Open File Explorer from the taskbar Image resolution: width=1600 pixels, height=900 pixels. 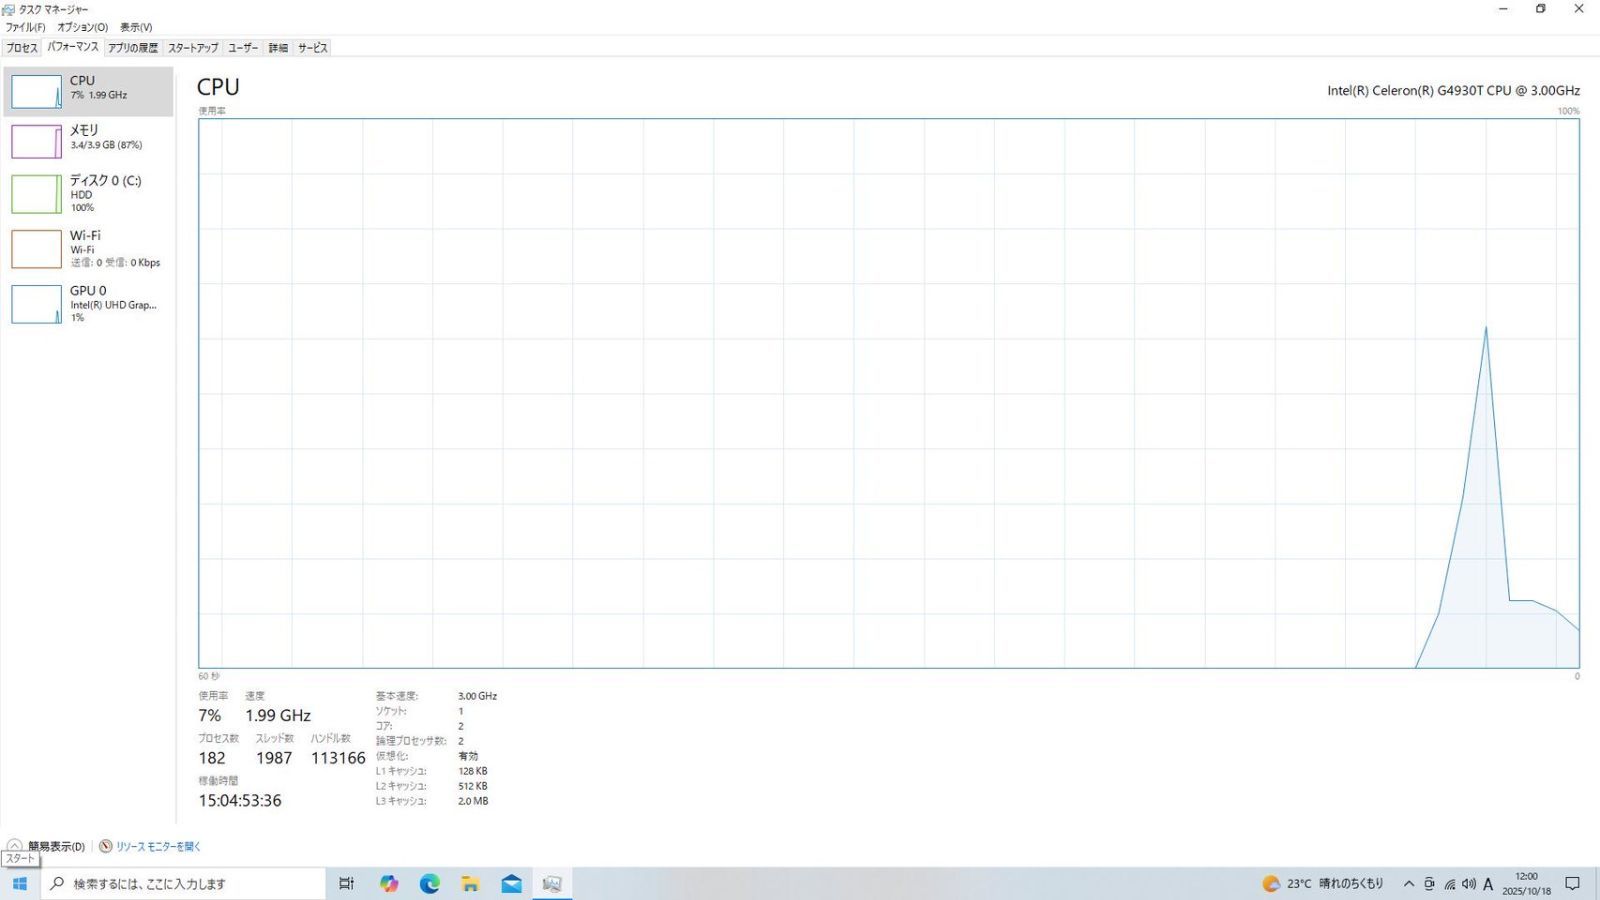point(470,884)
